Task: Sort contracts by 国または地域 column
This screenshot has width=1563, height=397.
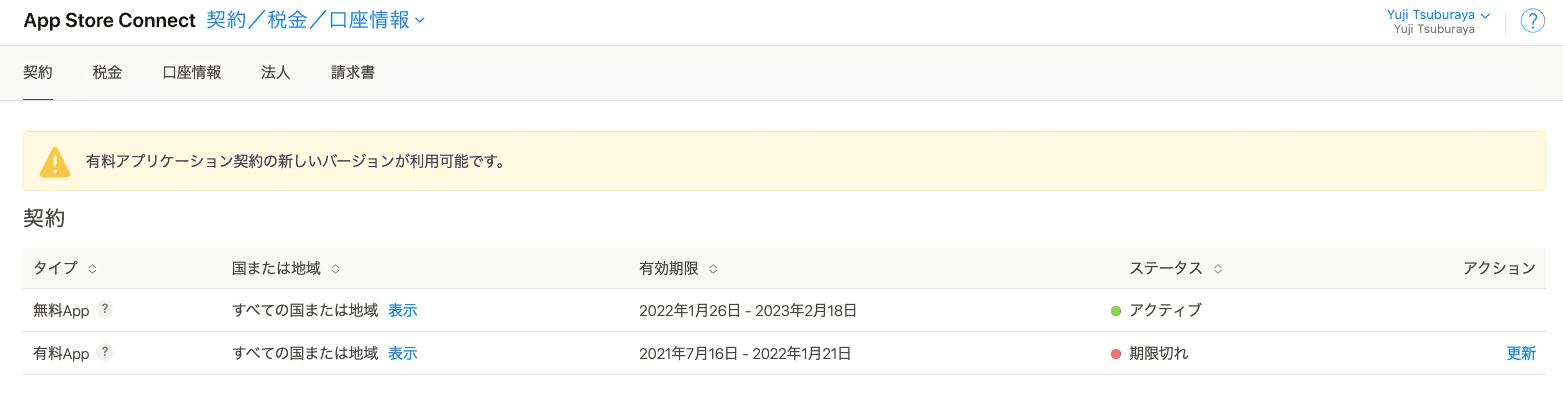Action: click(x=286, y=268)
